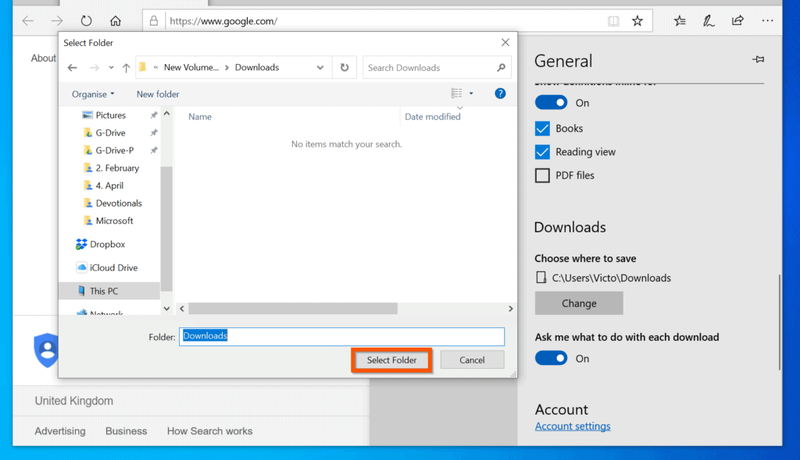Screen dimensions: 800x460
Task: Open the recent locations dropdown arrow
Action: (x=111, y=67)
